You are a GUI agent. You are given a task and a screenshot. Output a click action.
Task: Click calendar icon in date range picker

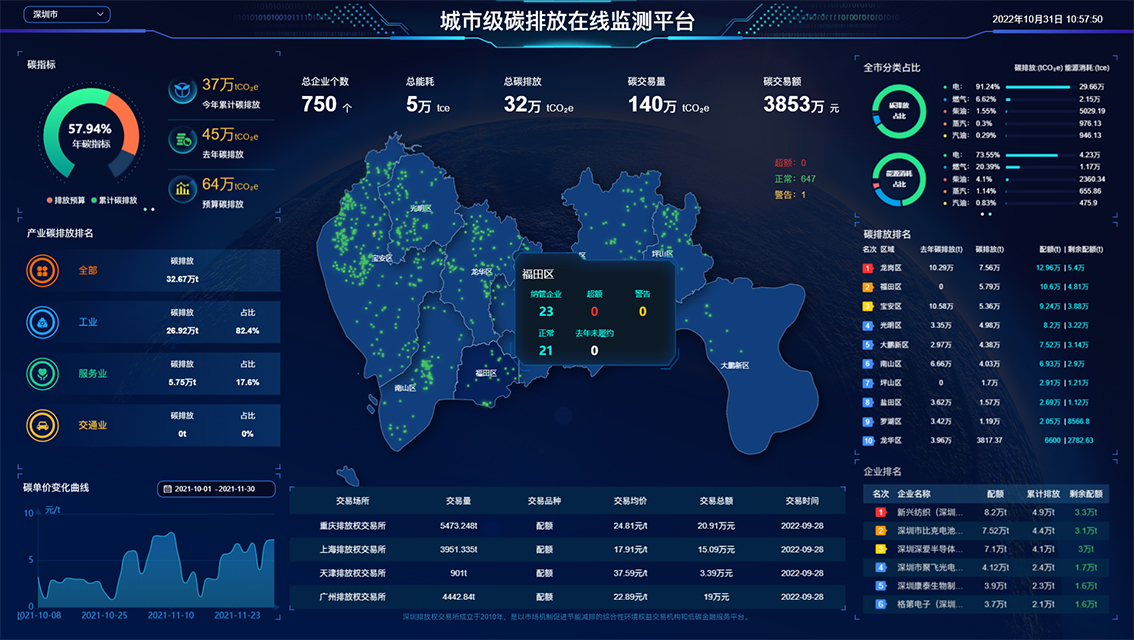click(167, 489)
